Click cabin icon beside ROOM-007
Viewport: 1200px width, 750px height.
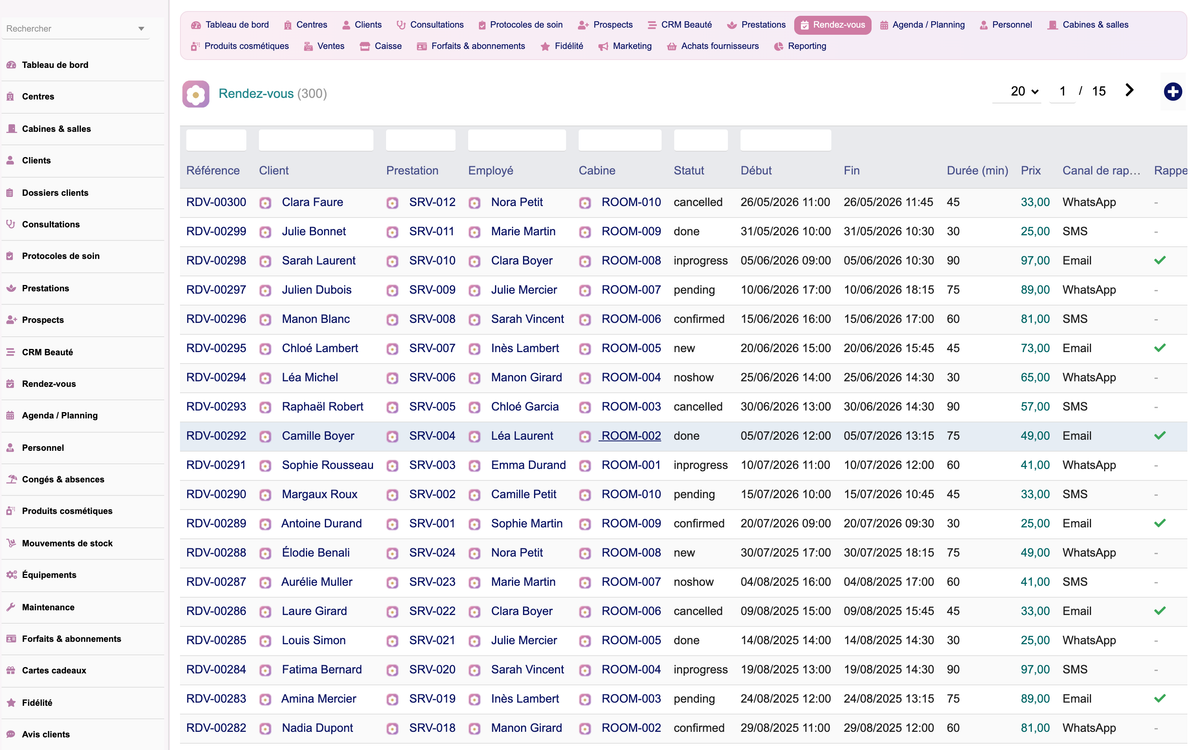click(585, 290)
